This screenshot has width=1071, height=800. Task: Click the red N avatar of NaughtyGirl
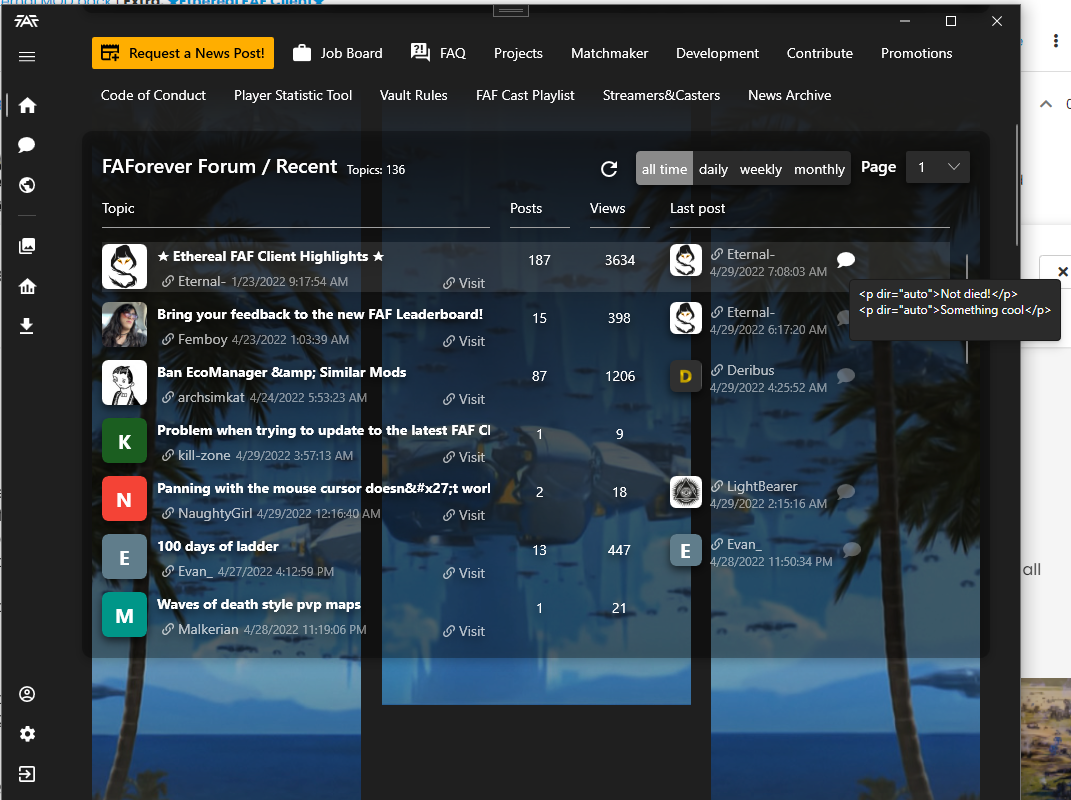[124, 499]
